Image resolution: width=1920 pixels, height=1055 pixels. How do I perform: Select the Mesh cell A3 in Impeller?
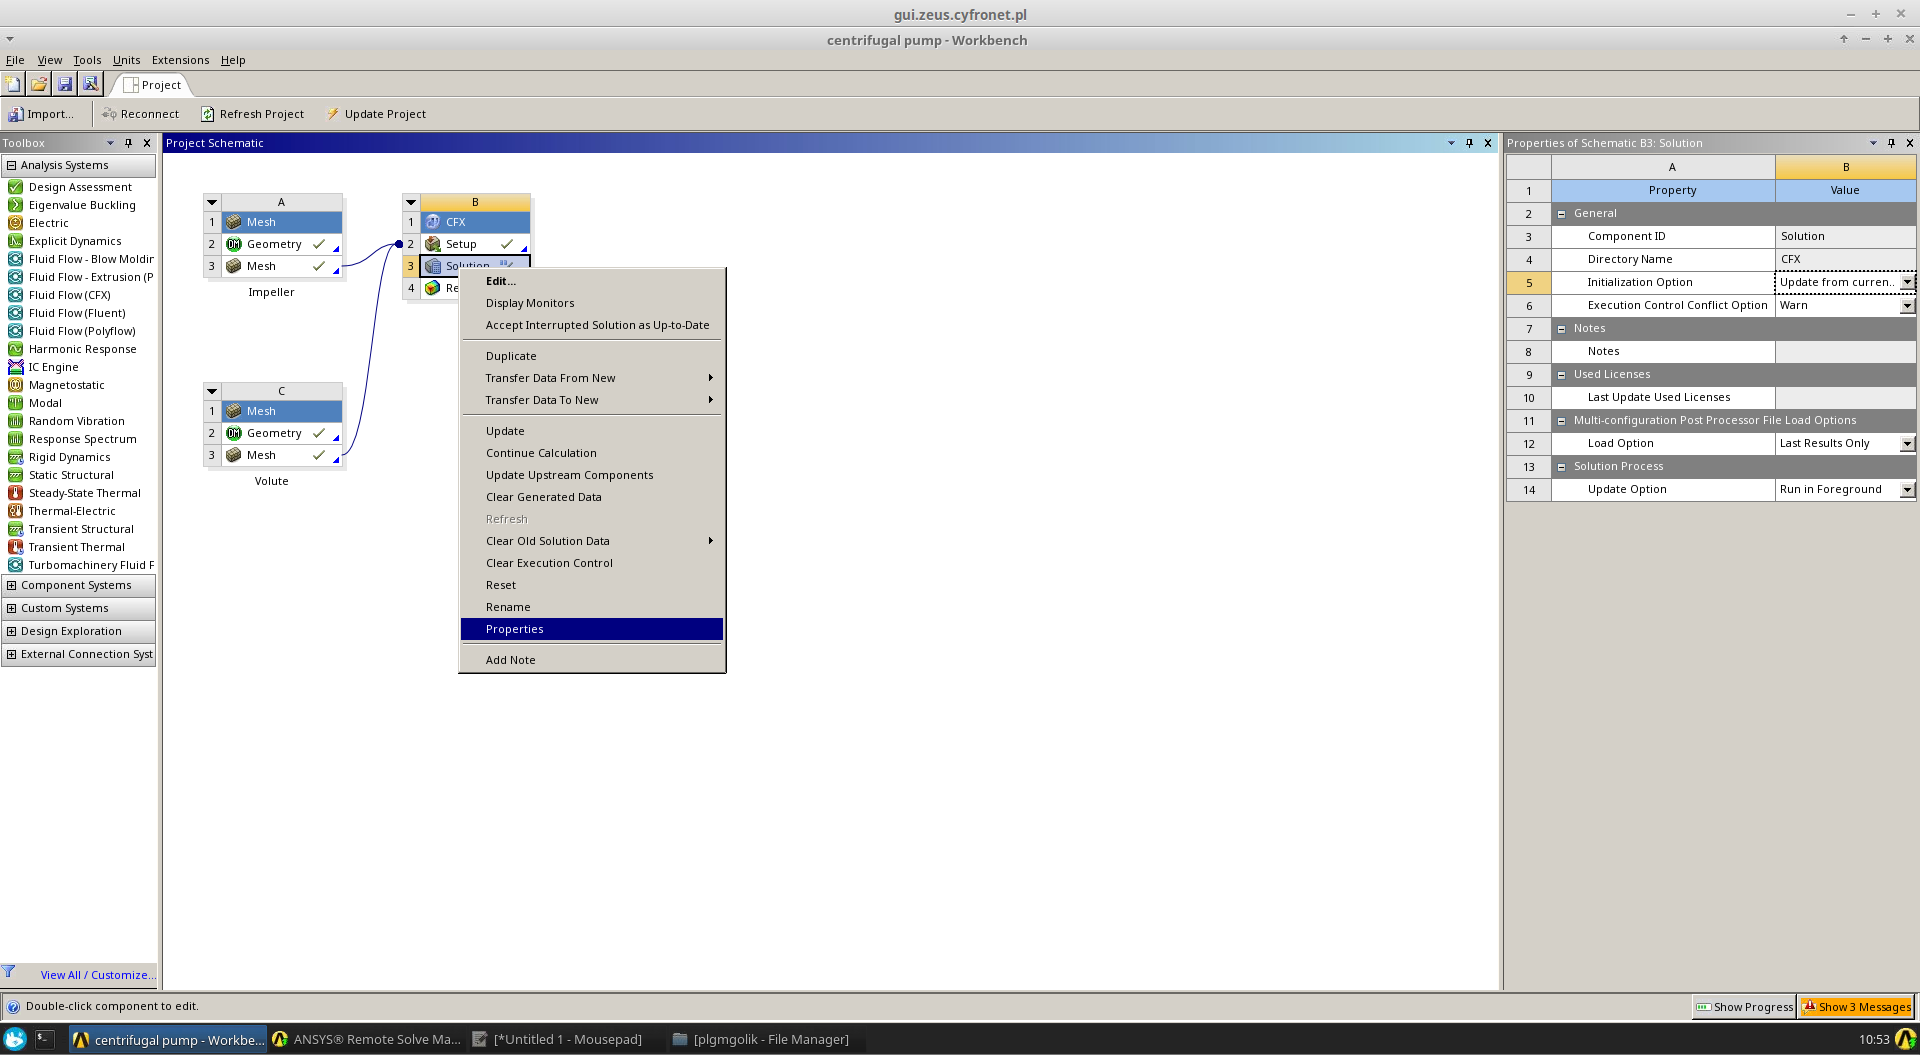pyautogui.click(x=281, y=266)
